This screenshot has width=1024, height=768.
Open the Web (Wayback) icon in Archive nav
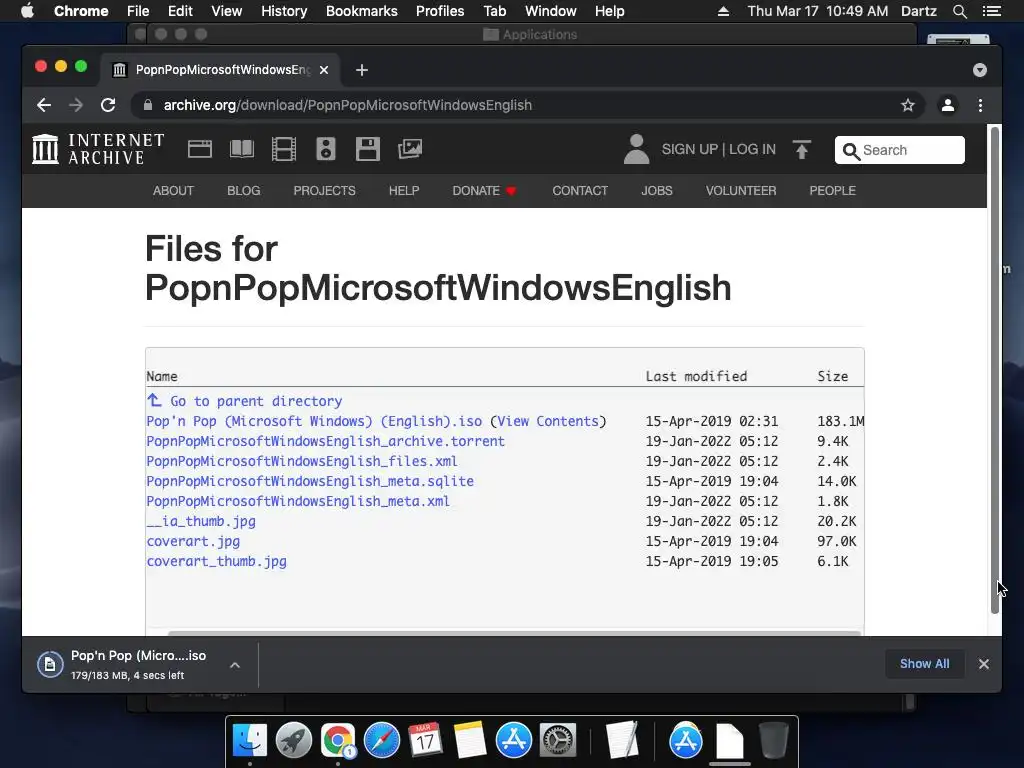click(200, 149)
